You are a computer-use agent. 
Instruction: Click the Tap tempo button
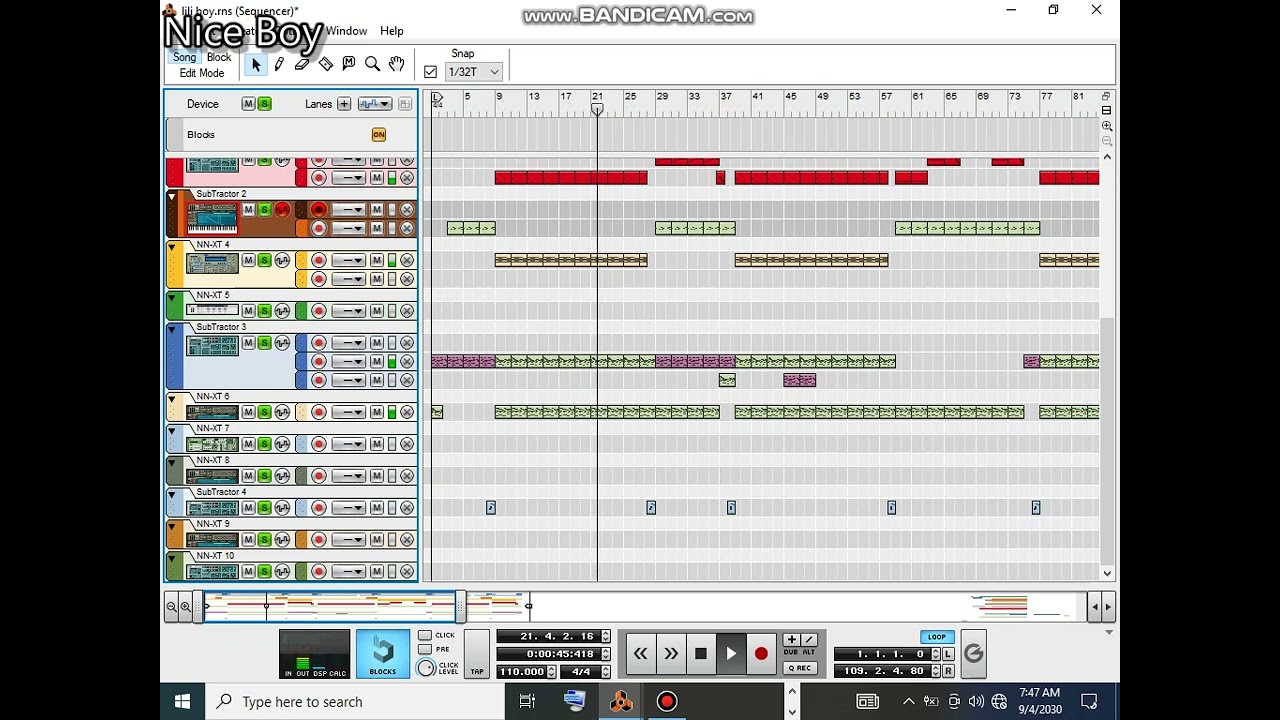[477, 654]
